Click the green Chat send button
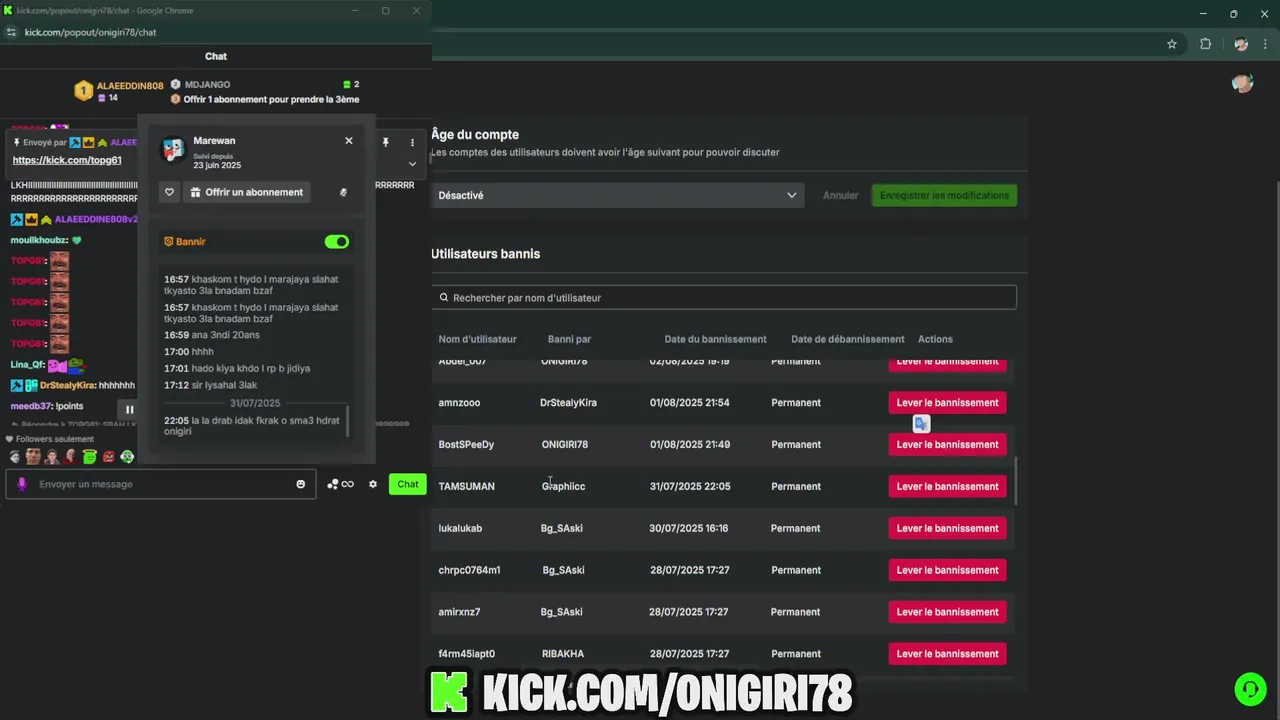The image size is (1280, 720). coord(408,484)
